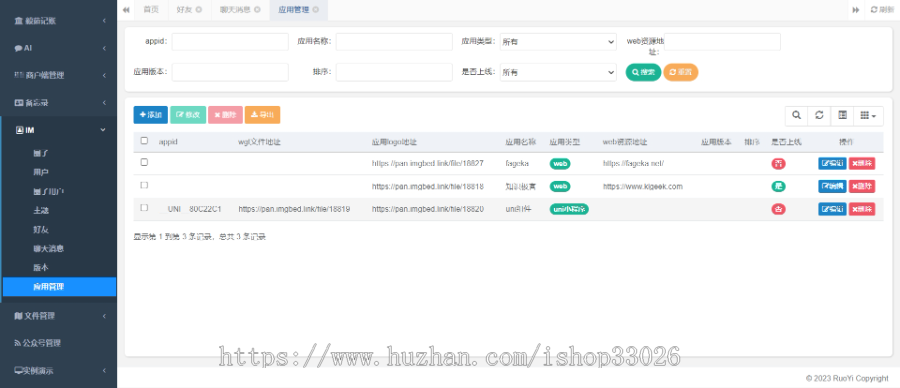Open the columns grid dropdown in table toolbar
This screenshot has height=388, width=900.
point(868,115)
